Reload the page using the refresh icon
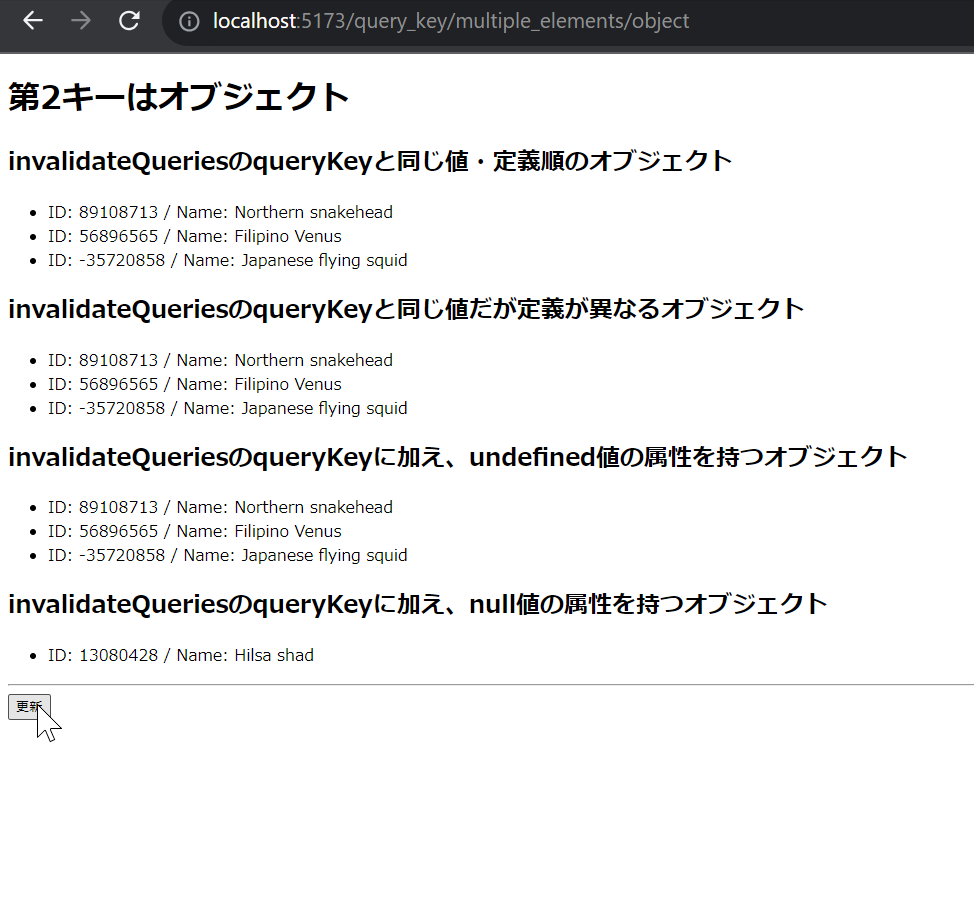This screenshot has height=917, width=974. (129, 20)
